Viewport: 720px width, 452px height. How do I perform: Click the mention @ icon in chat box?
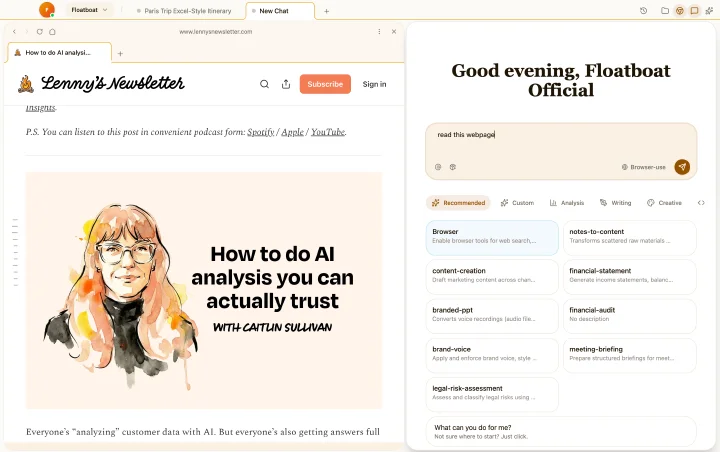tap(438, 167)
